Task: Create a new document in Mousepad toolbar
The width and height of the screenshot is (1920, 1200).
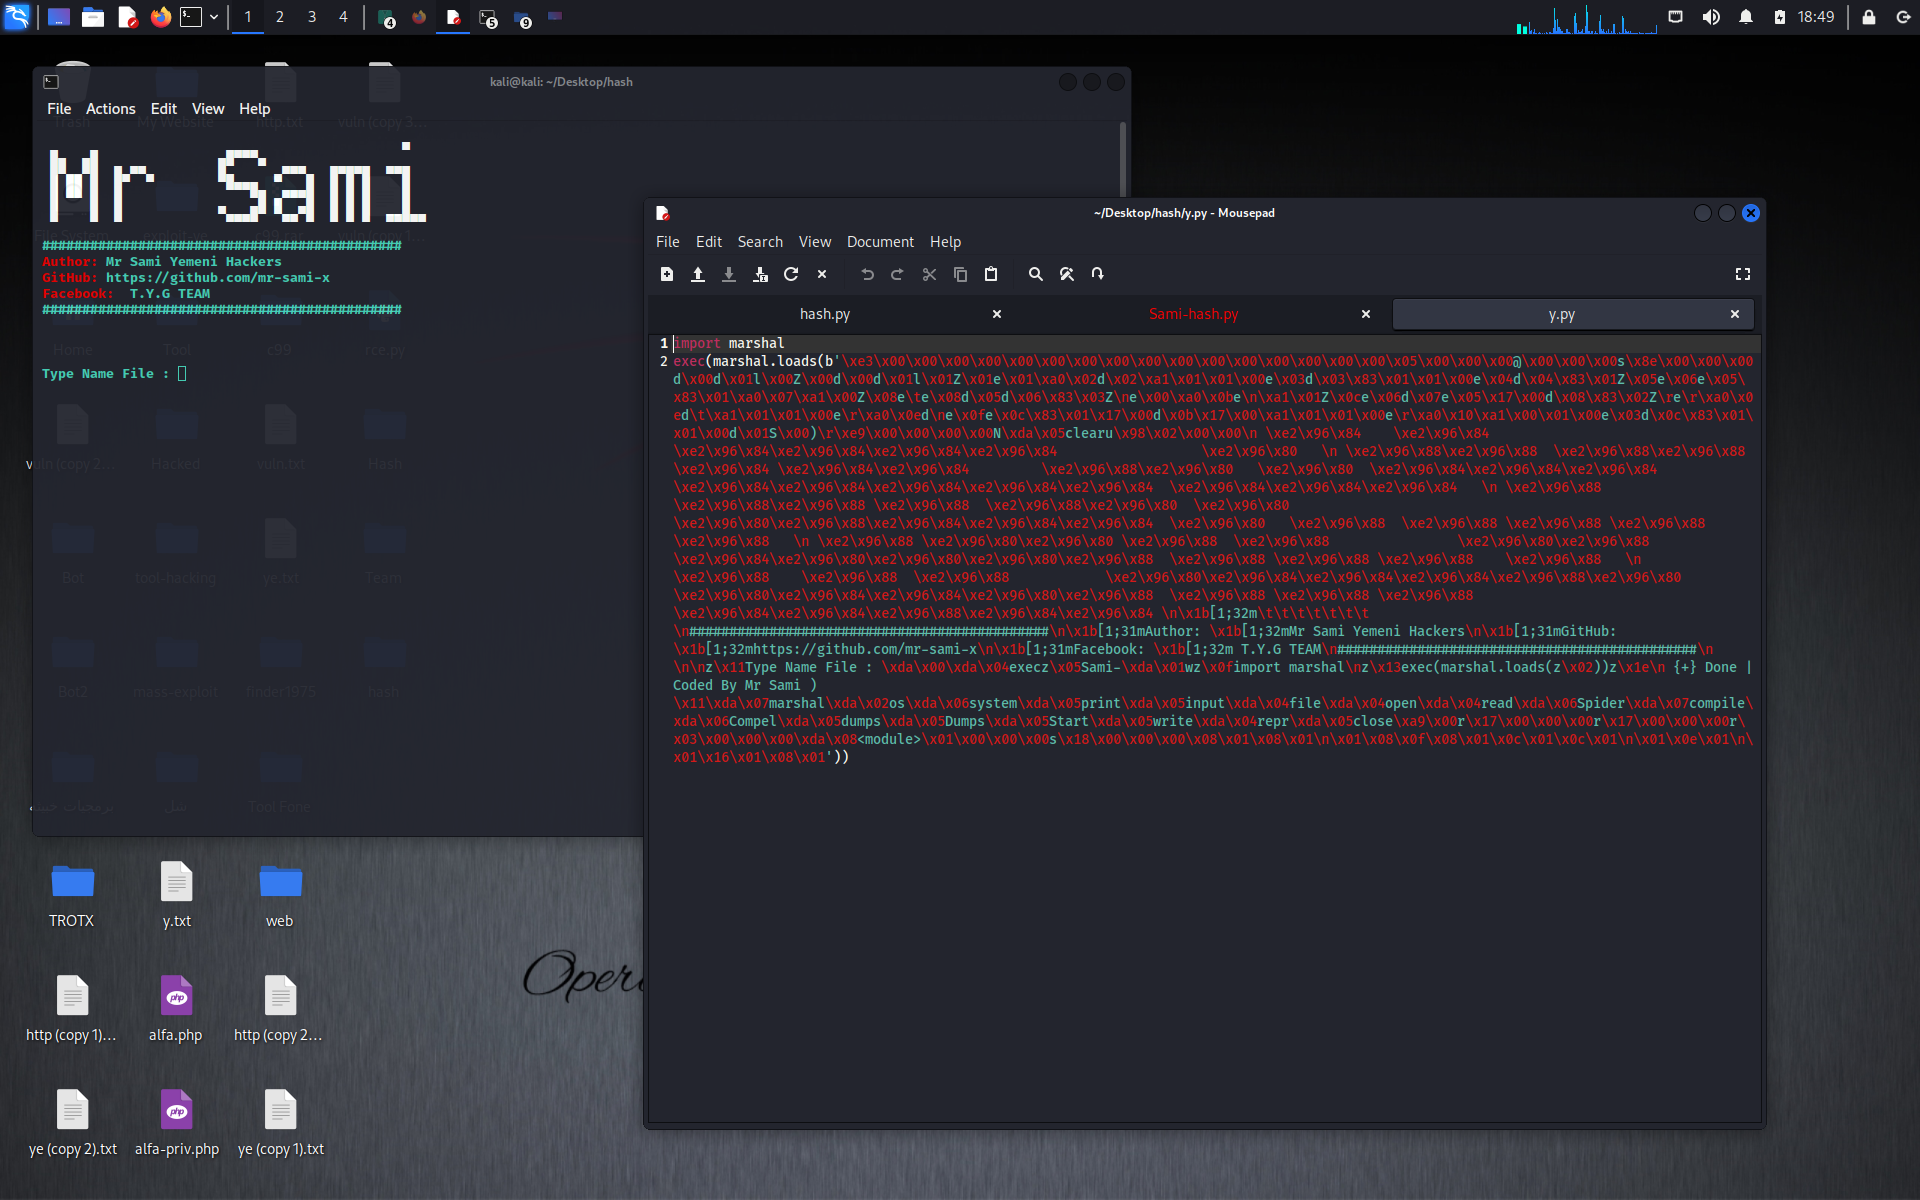Action: point(667,274)
